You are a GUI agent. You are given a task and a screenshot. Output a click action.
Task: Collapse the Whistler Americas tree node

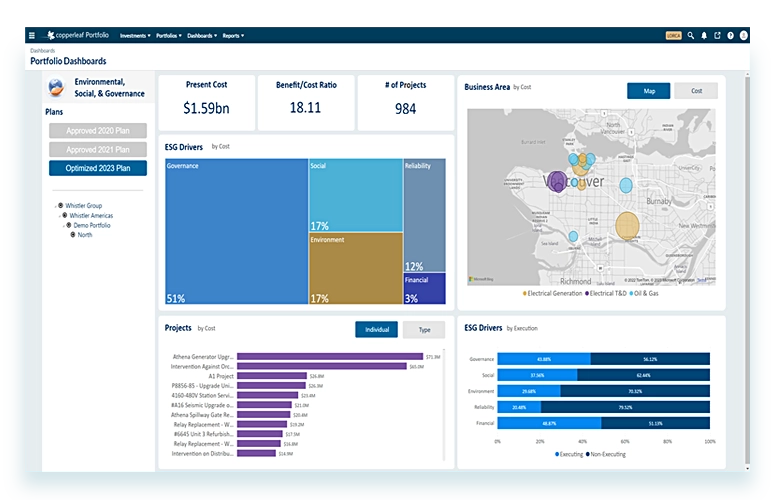pos(59,215)
